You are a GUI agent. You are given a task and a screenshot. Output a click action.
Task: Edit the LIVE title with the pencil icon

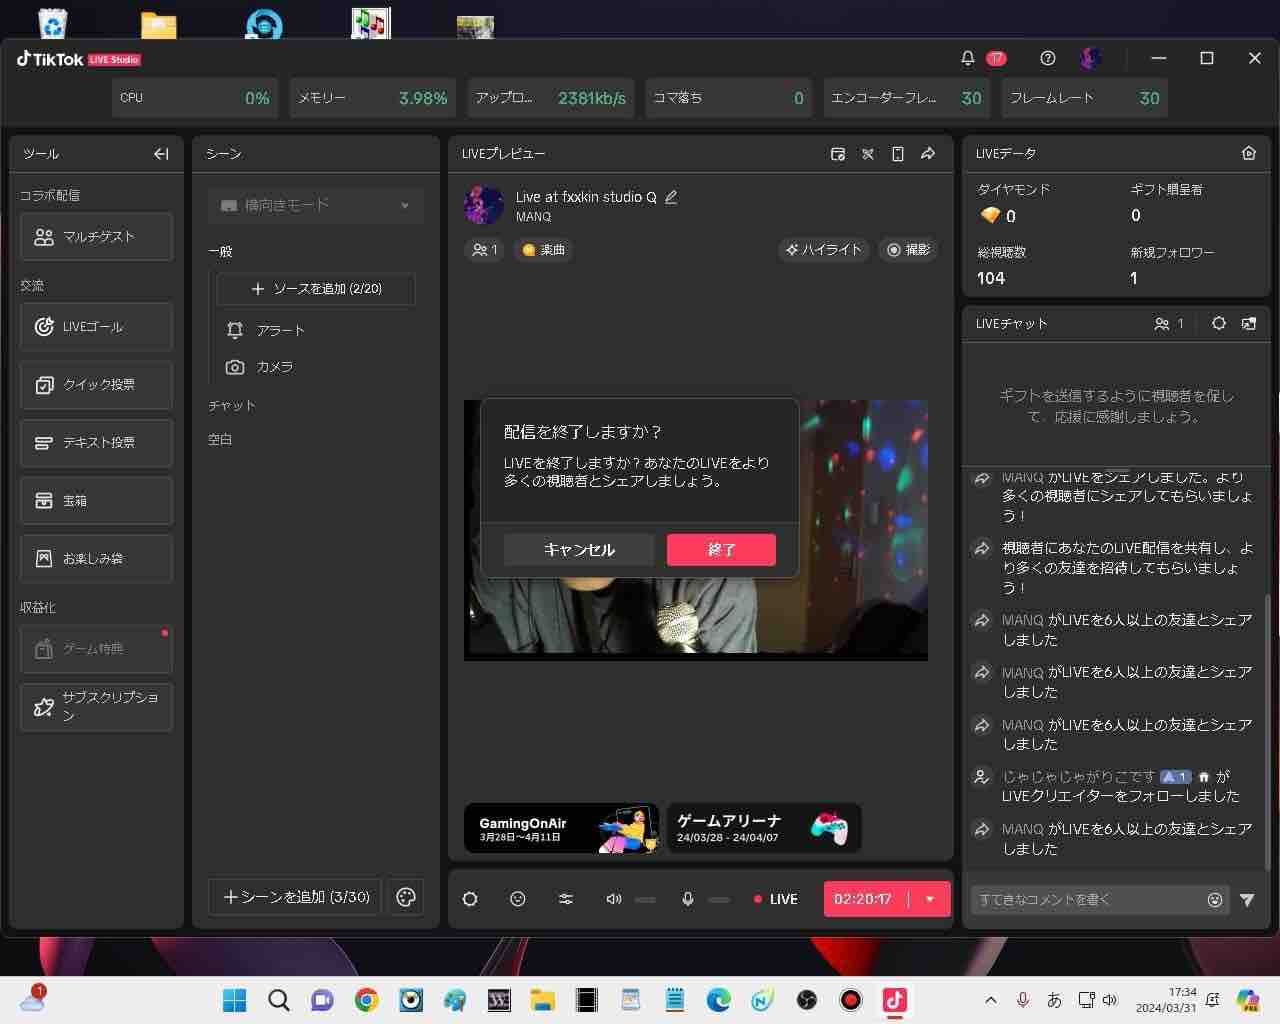pos(671,197)
